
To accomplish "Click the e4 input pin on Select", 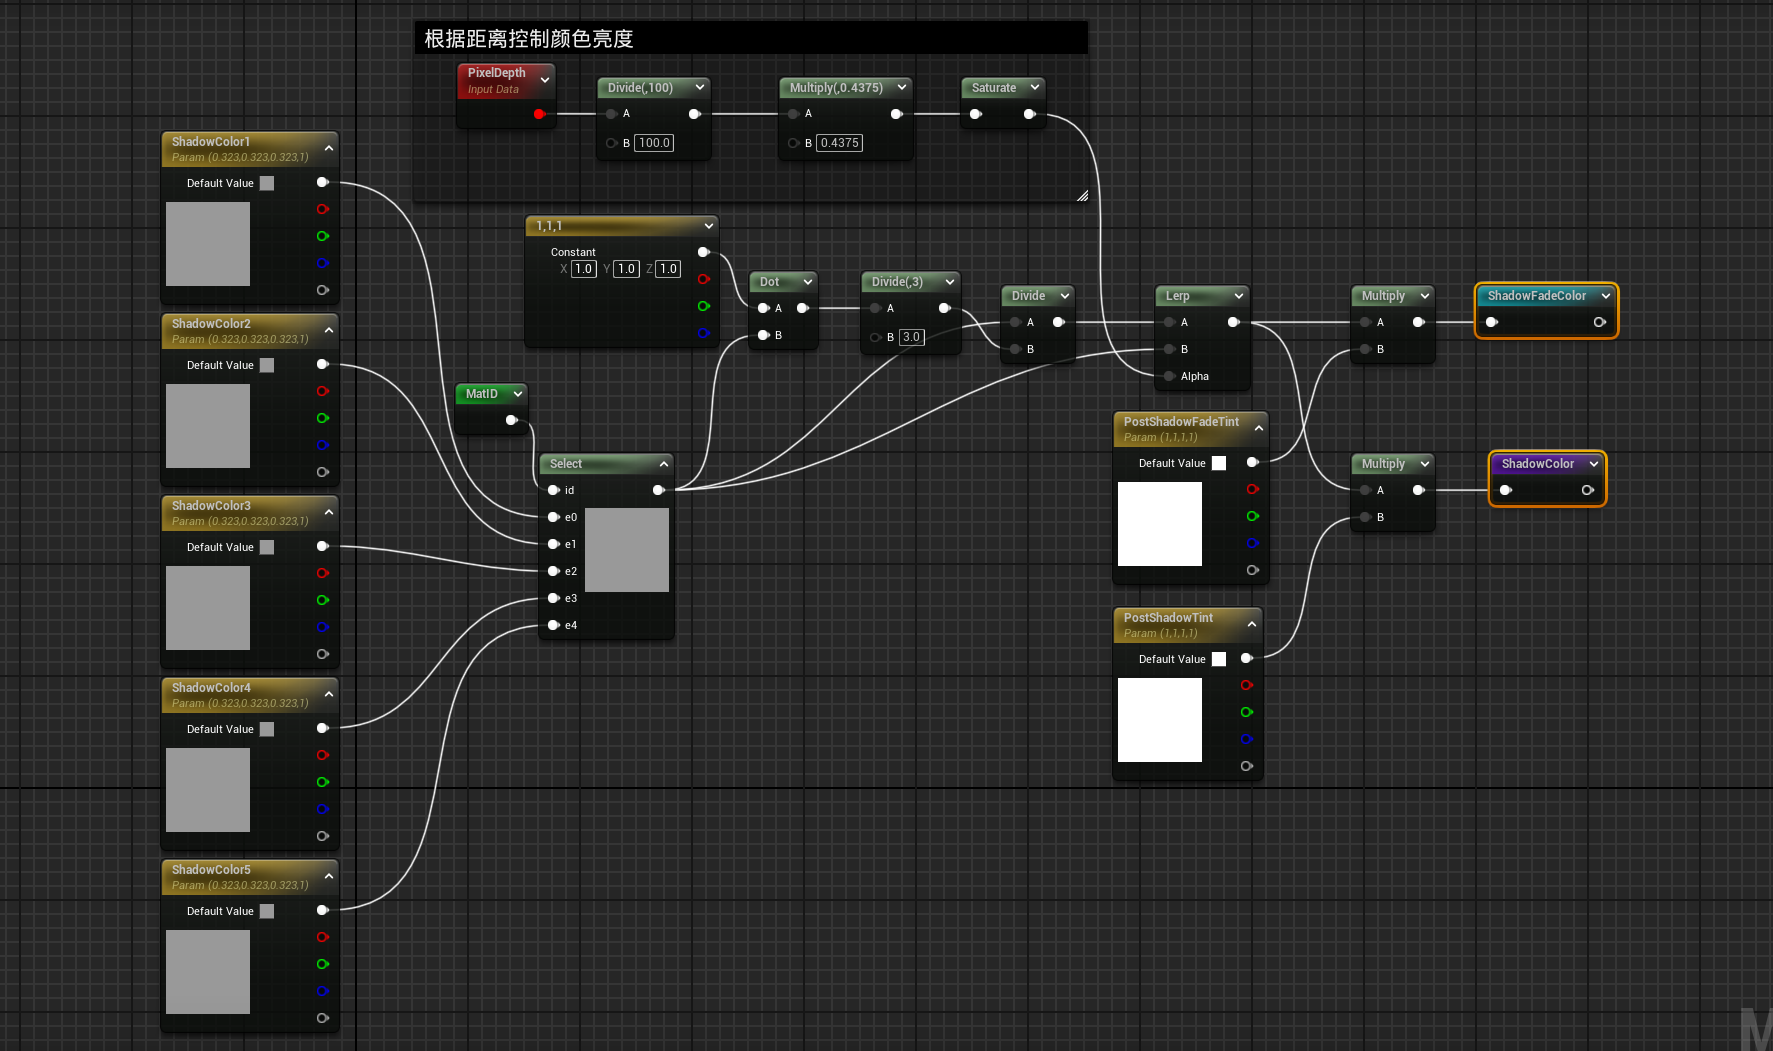I will tap(553, 625).
